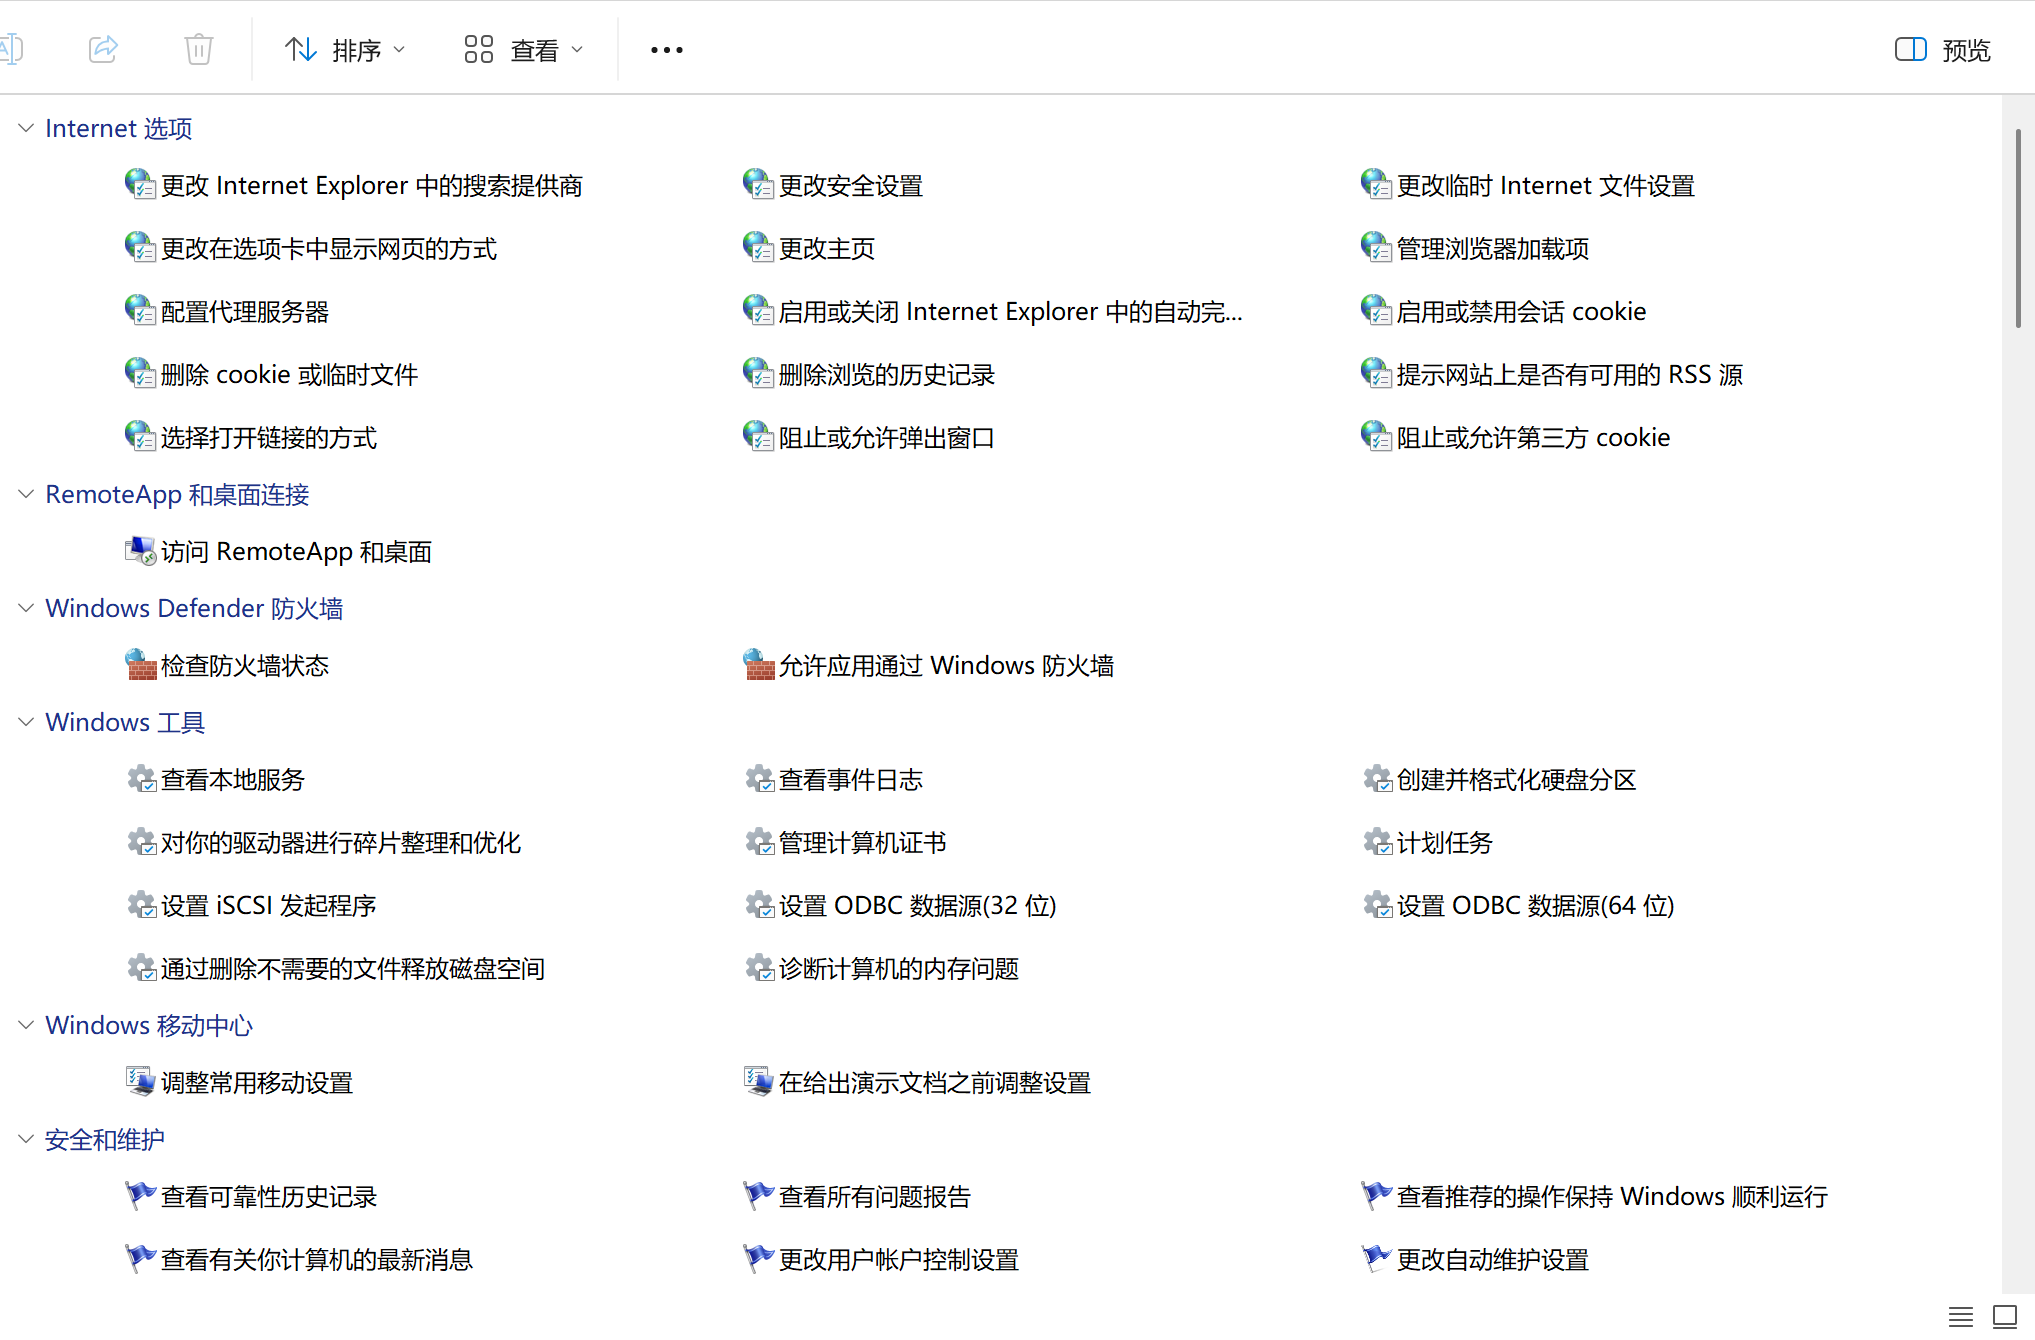The height and width of the screenshot is (1340, 2035).
Task: Click icon beside 更改 Internet Explorer 中的搜索提供商
Action: pos(140,184)
